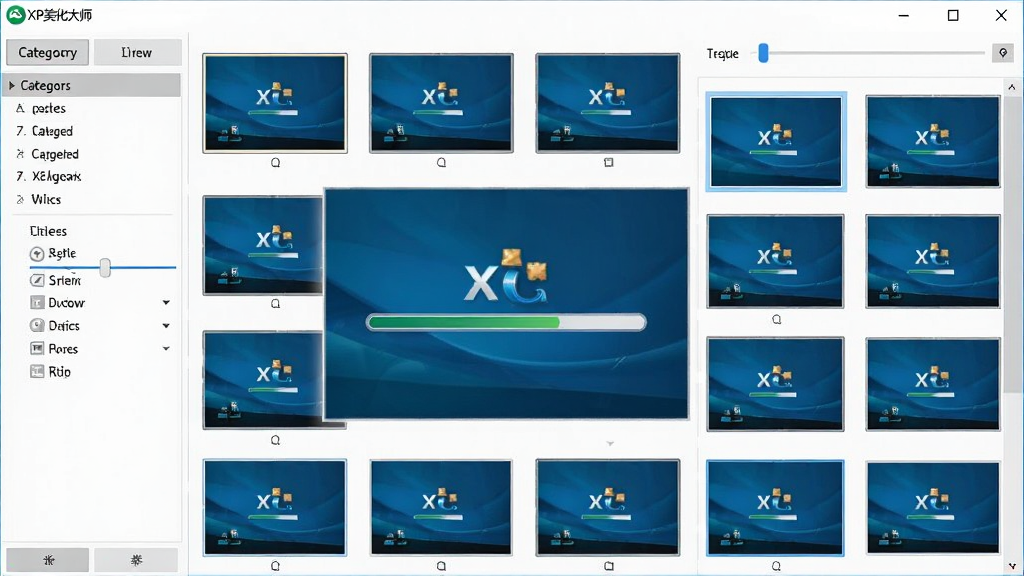Click the scrollbar down arrow in the right panel
Image resolution: width=1024 pixels, height=576 pixels.
coord(1012,566)
